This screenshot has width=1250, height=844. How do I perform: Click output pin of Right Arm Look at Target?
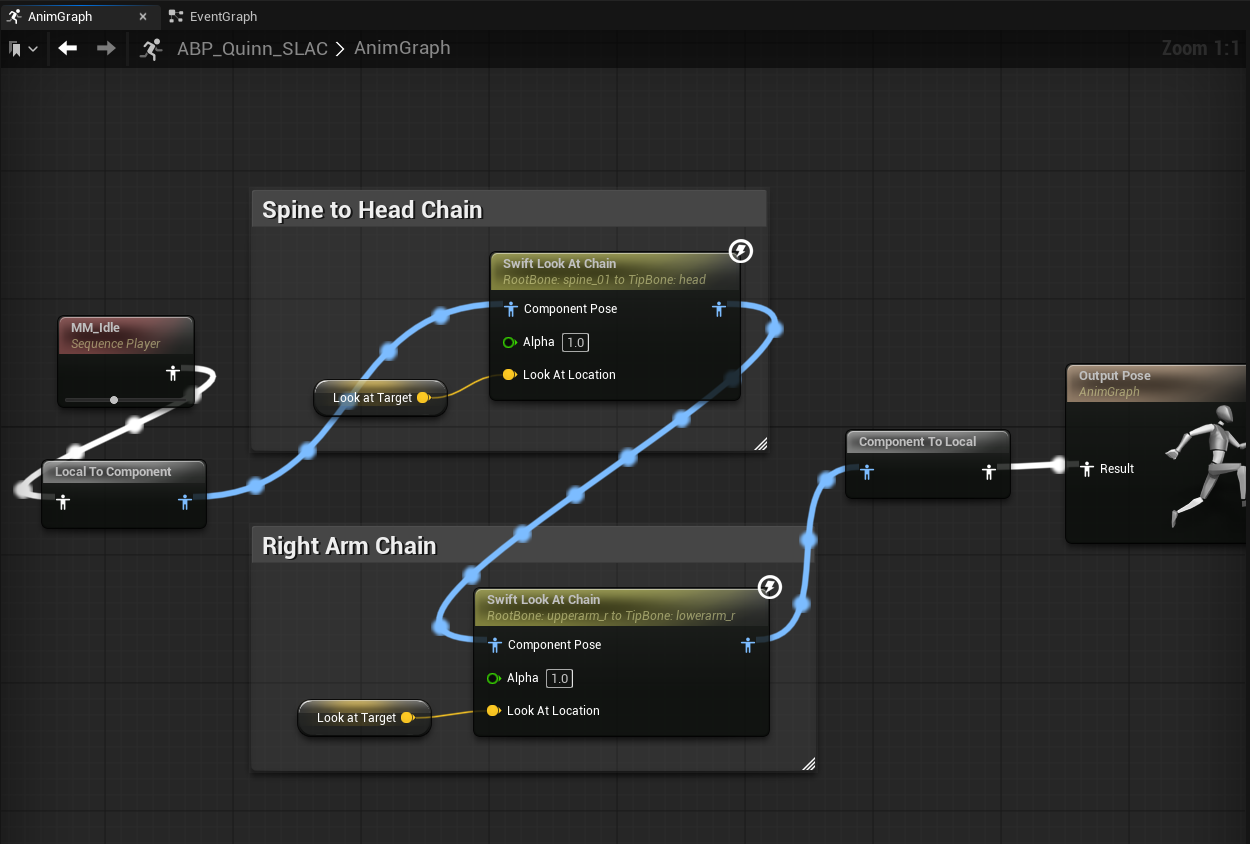point(407,718)
